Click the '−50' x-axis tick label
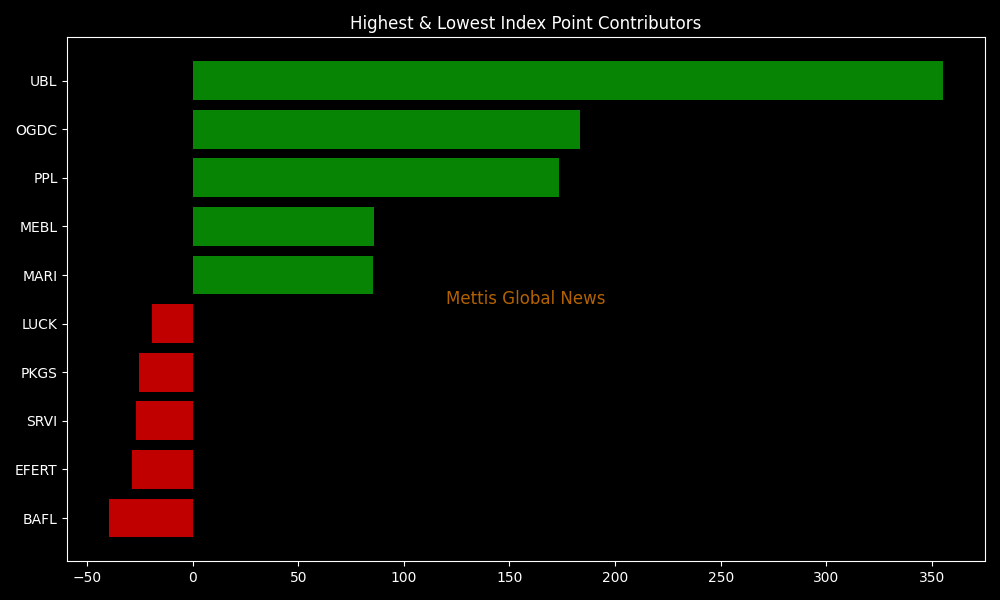This screenshot has height=600, width=1000. coord(87,578)
